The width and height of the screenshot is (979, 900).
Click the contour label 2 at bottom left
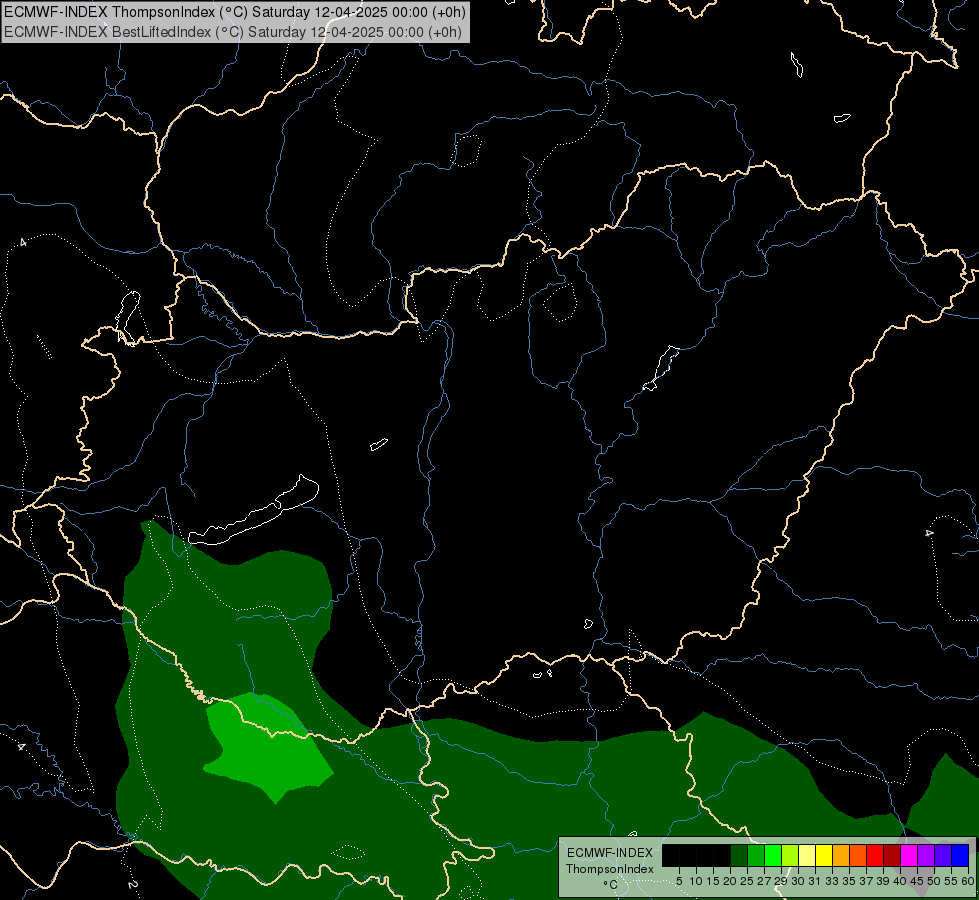pos(132,884)
